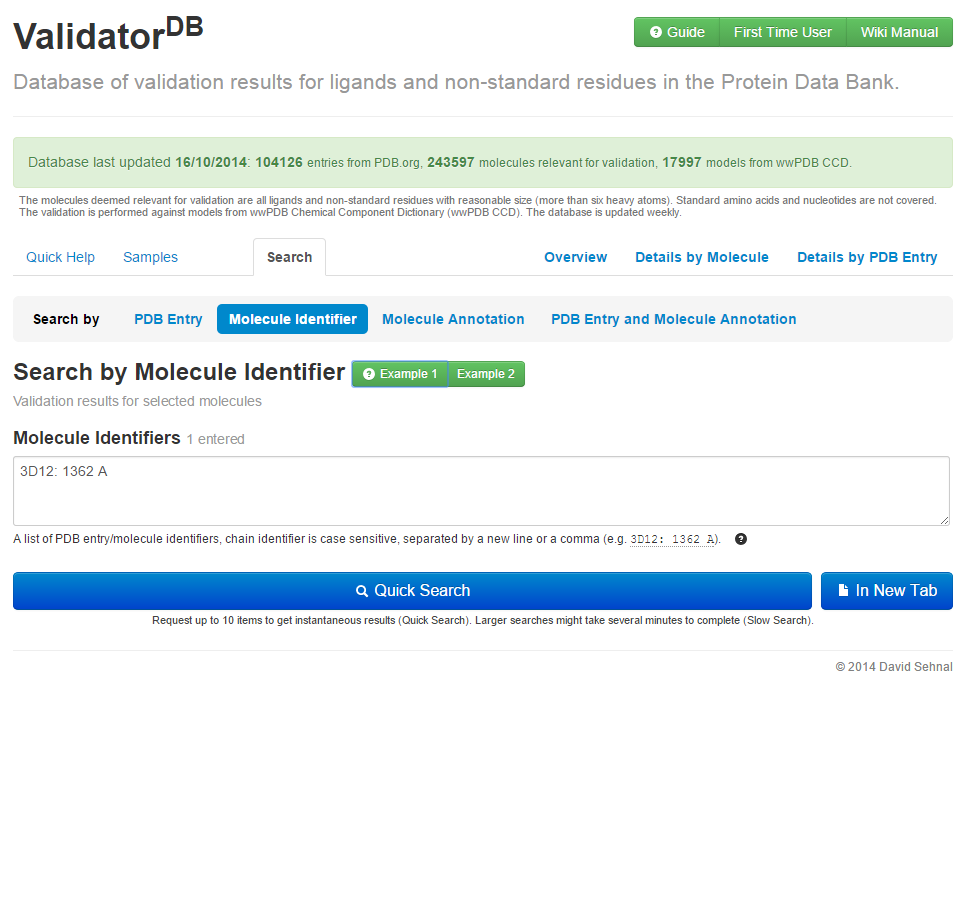
Task: Click the 'Search by Molecule Identifier' heading
Action: click(x=179, y=372)
